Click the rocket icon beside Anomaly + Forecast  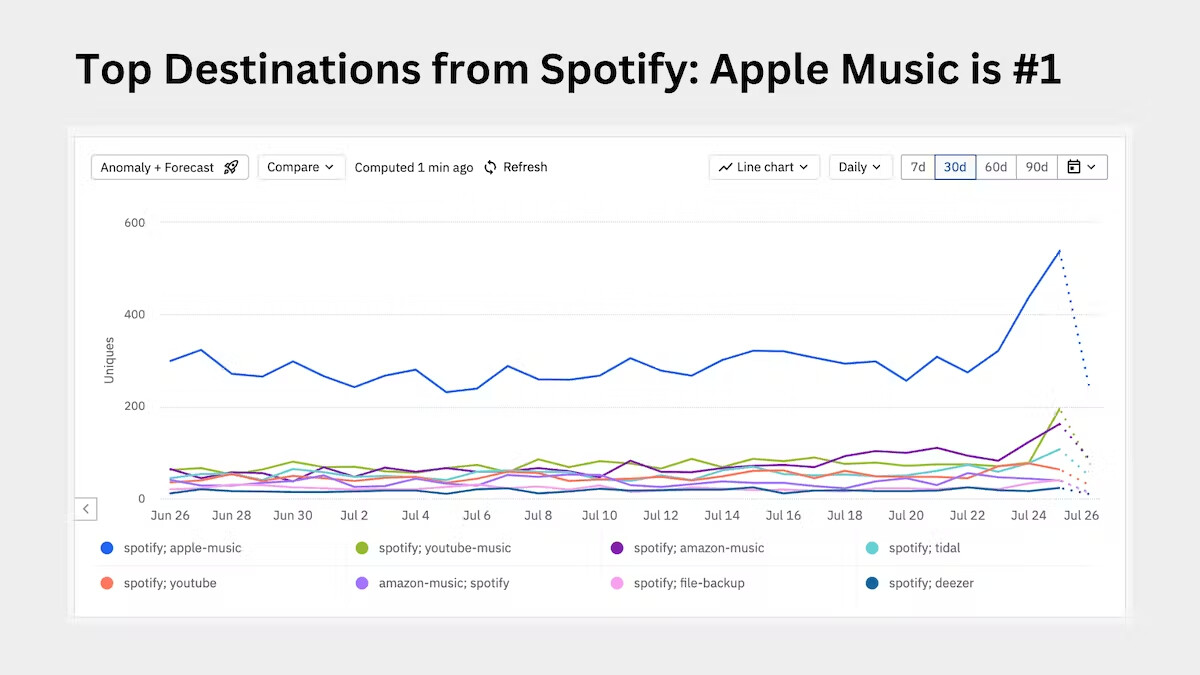pos(231,167)
